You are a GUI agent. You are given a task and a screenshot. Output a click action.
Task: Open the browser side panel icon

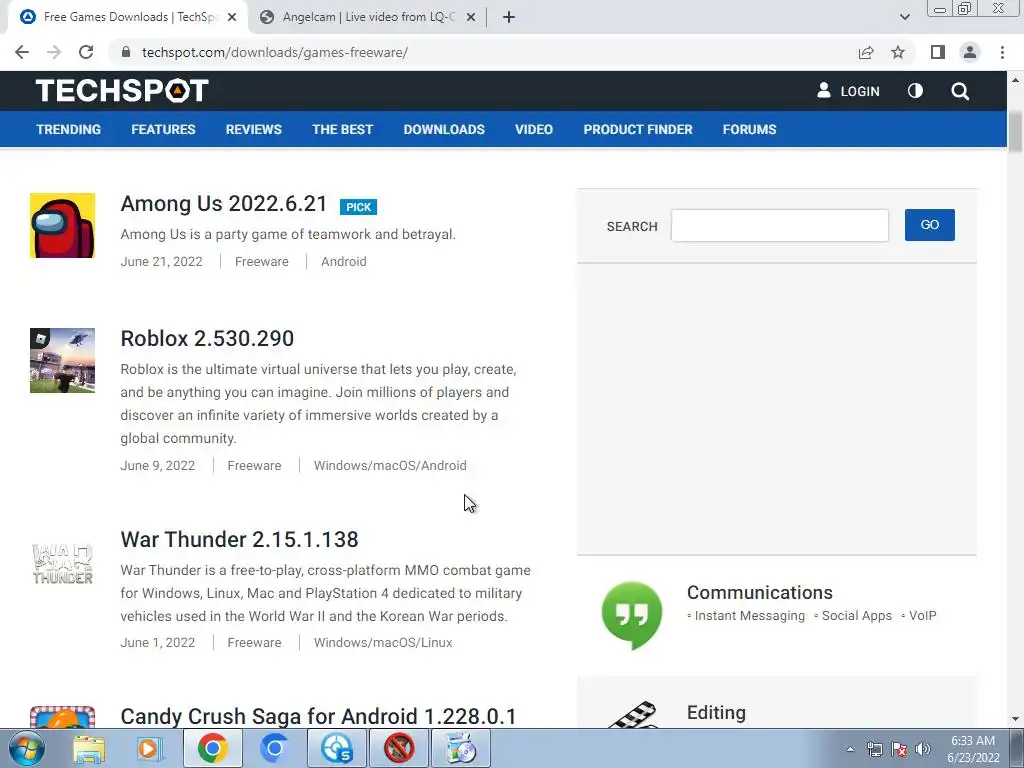click(938, 52)
